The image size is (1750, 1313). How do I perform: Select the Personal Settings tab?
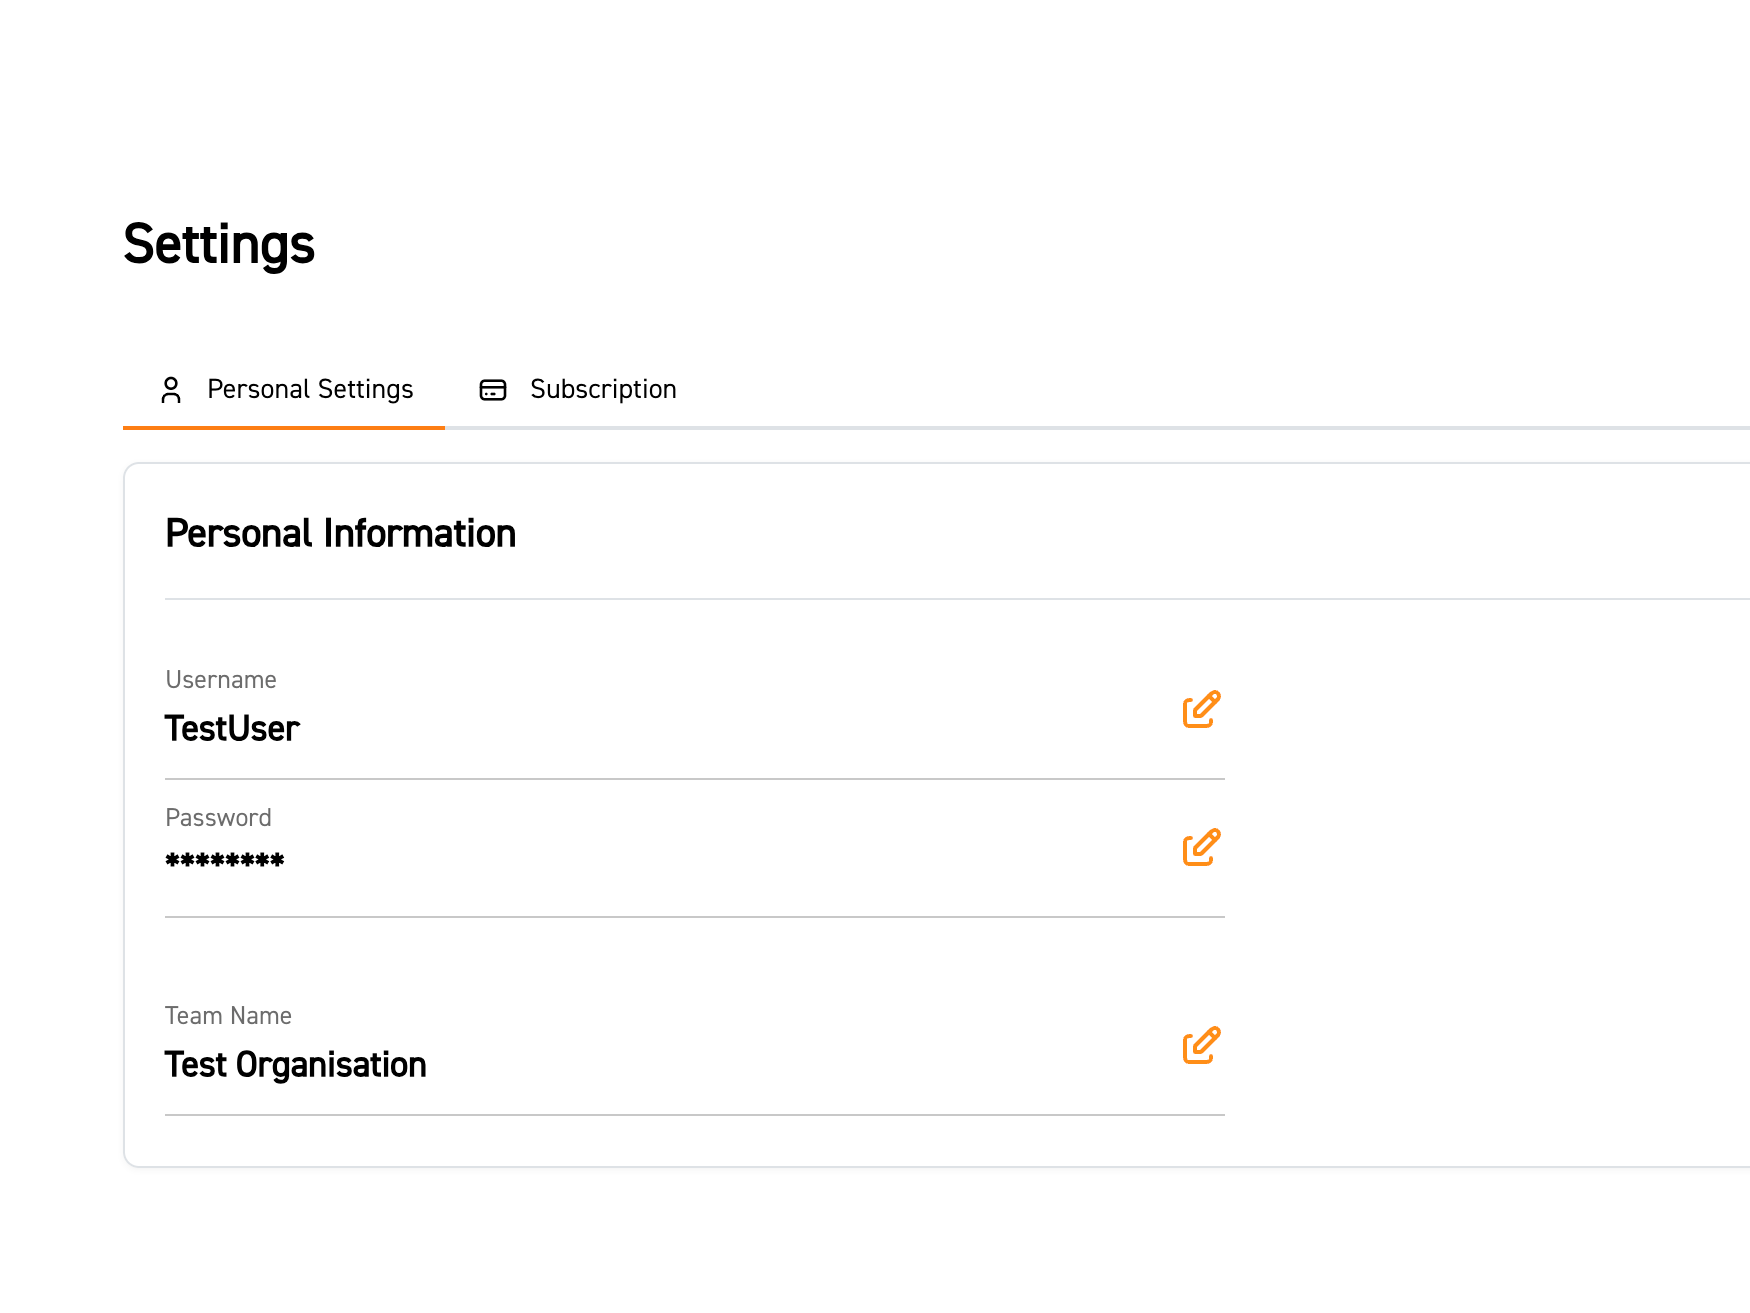pos(310,390)
